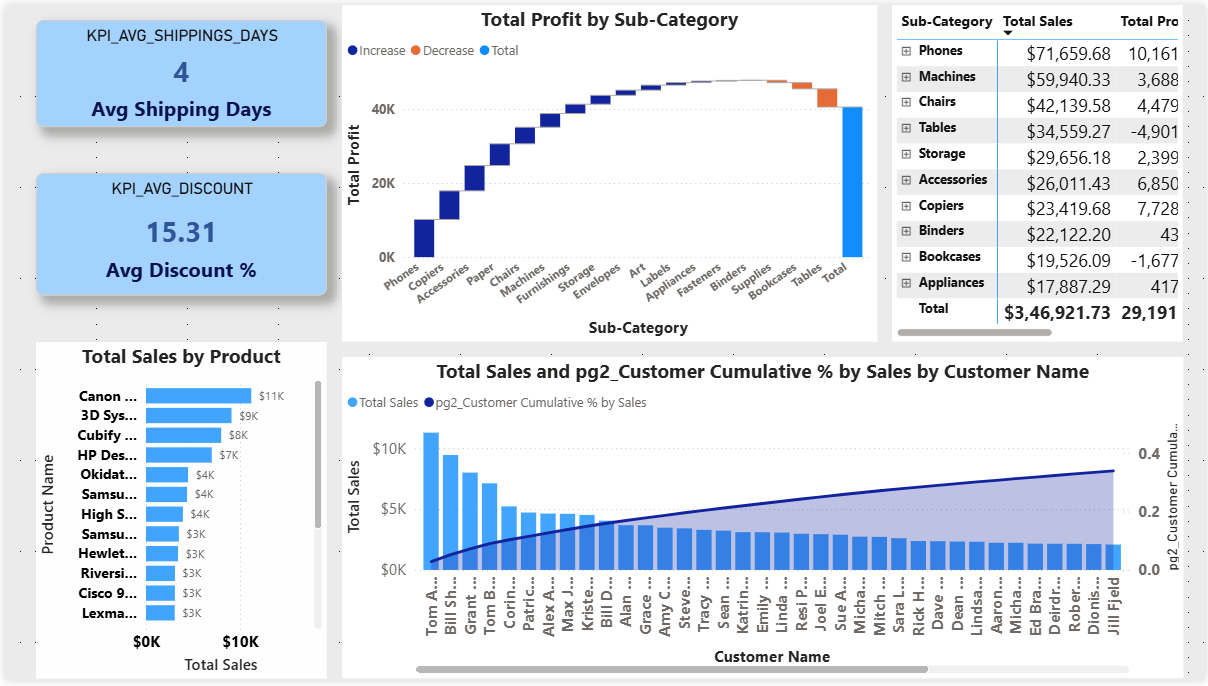This screenshot has height=686, width=1208.
Task: Click the plus icon beside Tables
Action: coord(907,128)
